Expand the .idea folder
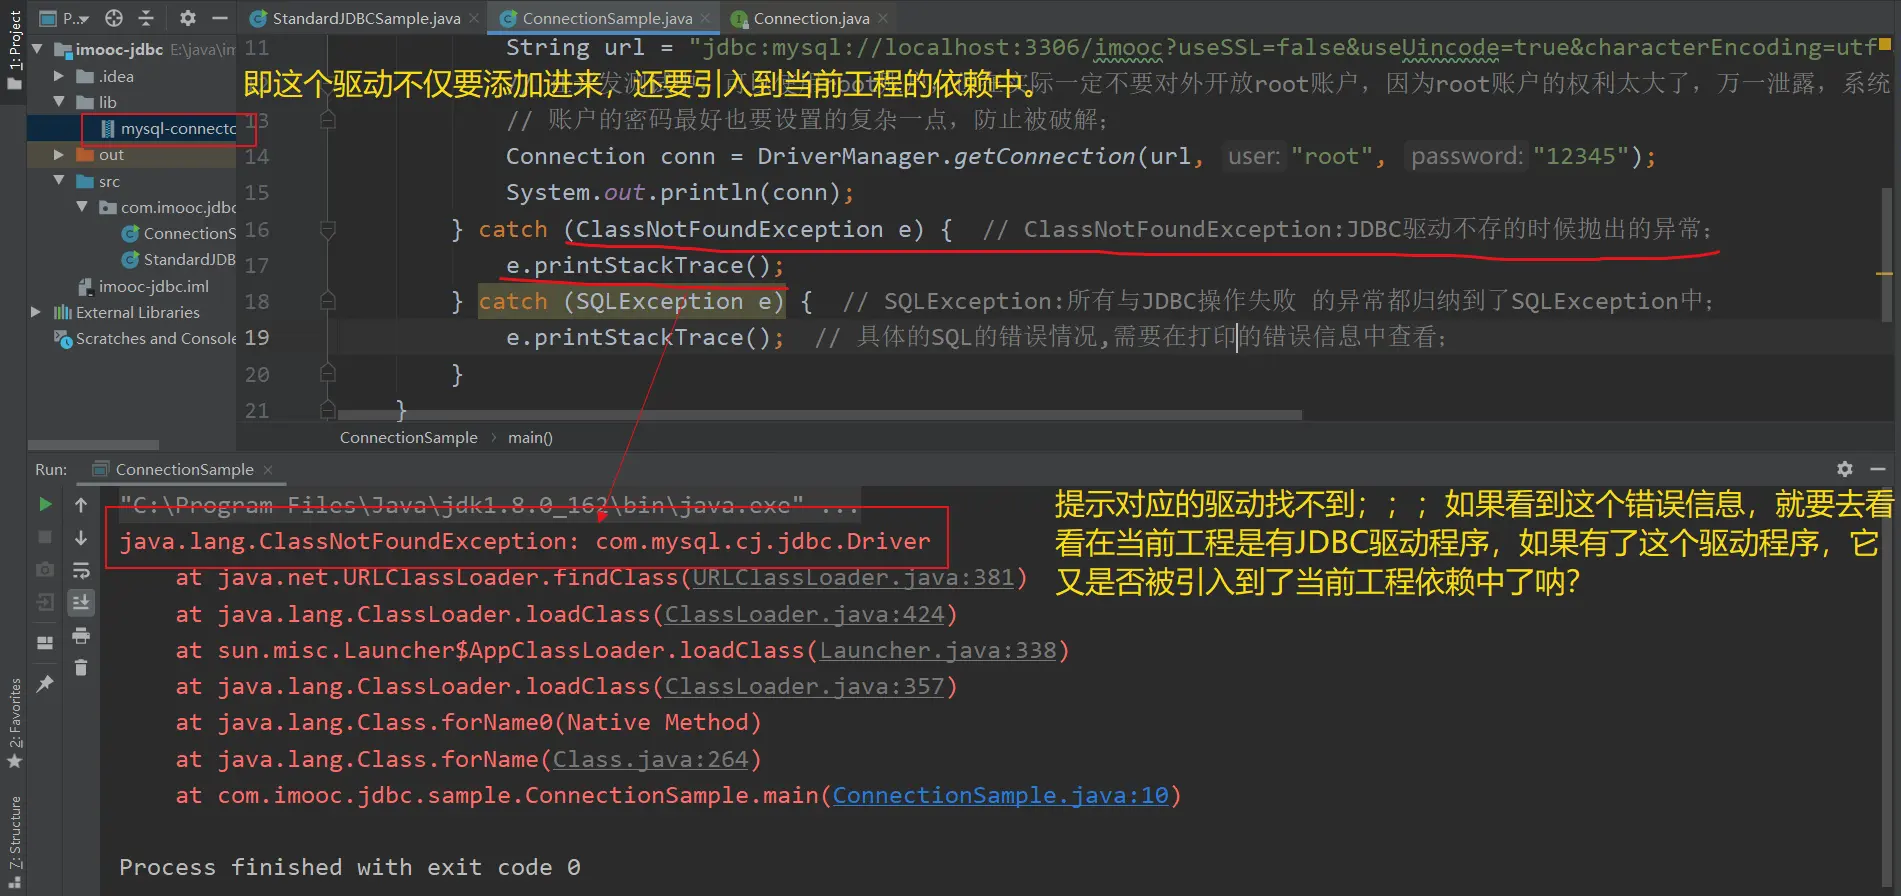Screen dimensions: 1901x896 pyautogui.click(x=58, y=76)
